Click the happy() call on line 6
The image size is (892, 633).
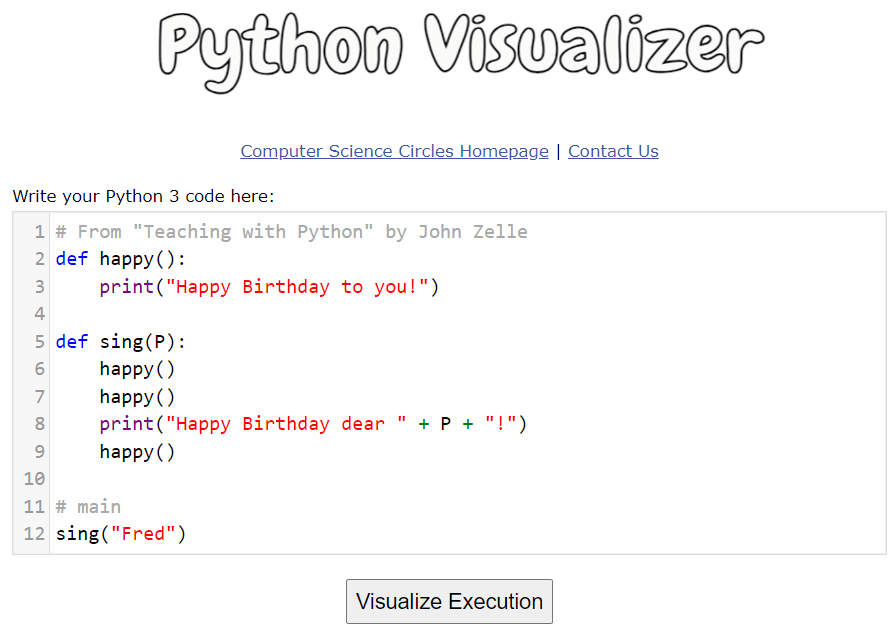click(137, 369)
